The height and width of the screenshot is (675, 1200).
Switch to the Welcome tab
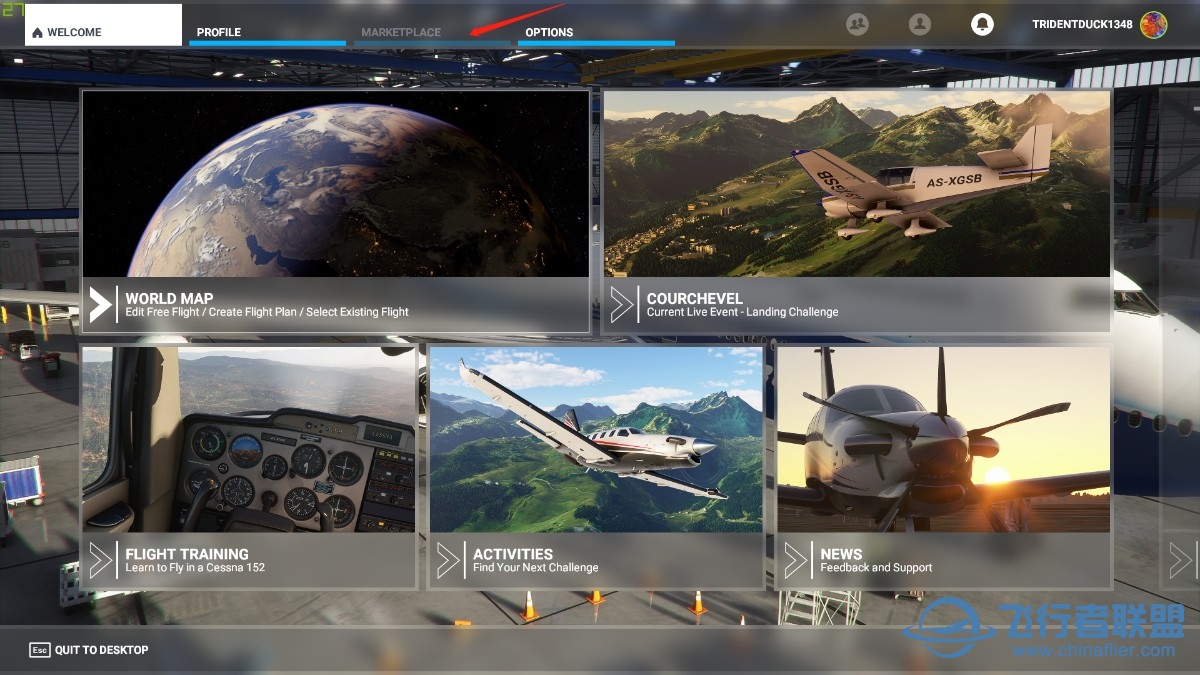point(103,25)
